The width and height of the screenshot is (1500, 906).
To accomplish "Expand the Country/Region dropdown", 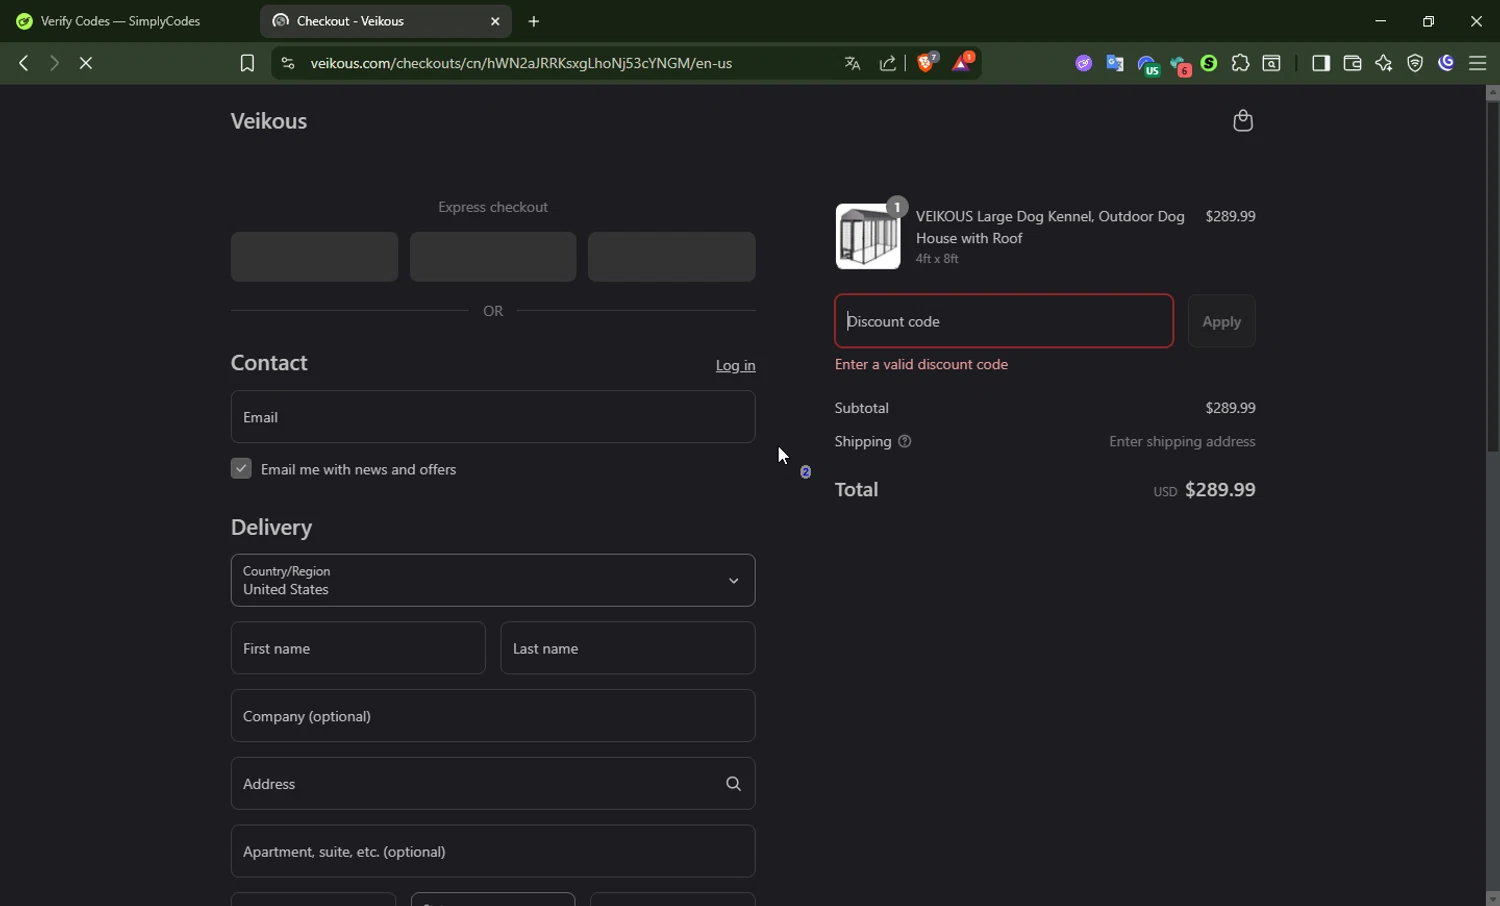I will (x=493, y=580).
